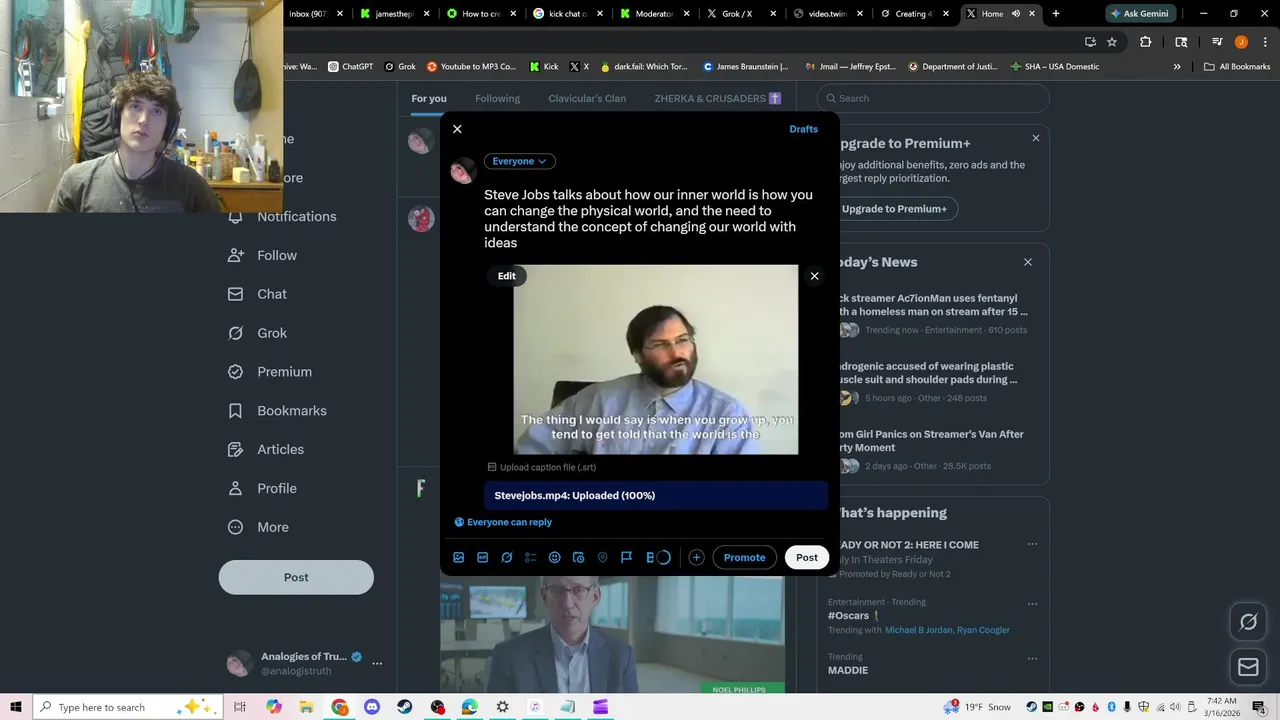Switch to Following timeline tab
The height and width of the screenshot is (720, 1280).
coord(497,98)
